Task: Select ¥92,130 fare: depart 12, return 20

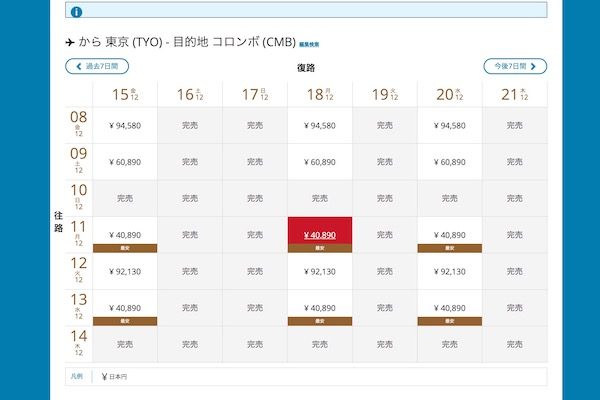Action: [x=450, y=271]
